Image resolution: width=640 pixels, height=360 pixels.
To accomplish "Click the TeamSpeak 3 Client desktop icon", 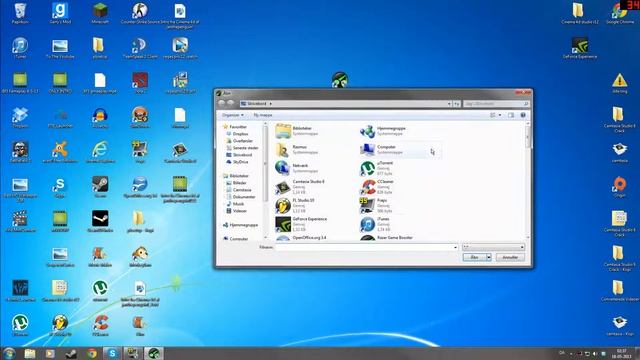I will coord(140,48).
